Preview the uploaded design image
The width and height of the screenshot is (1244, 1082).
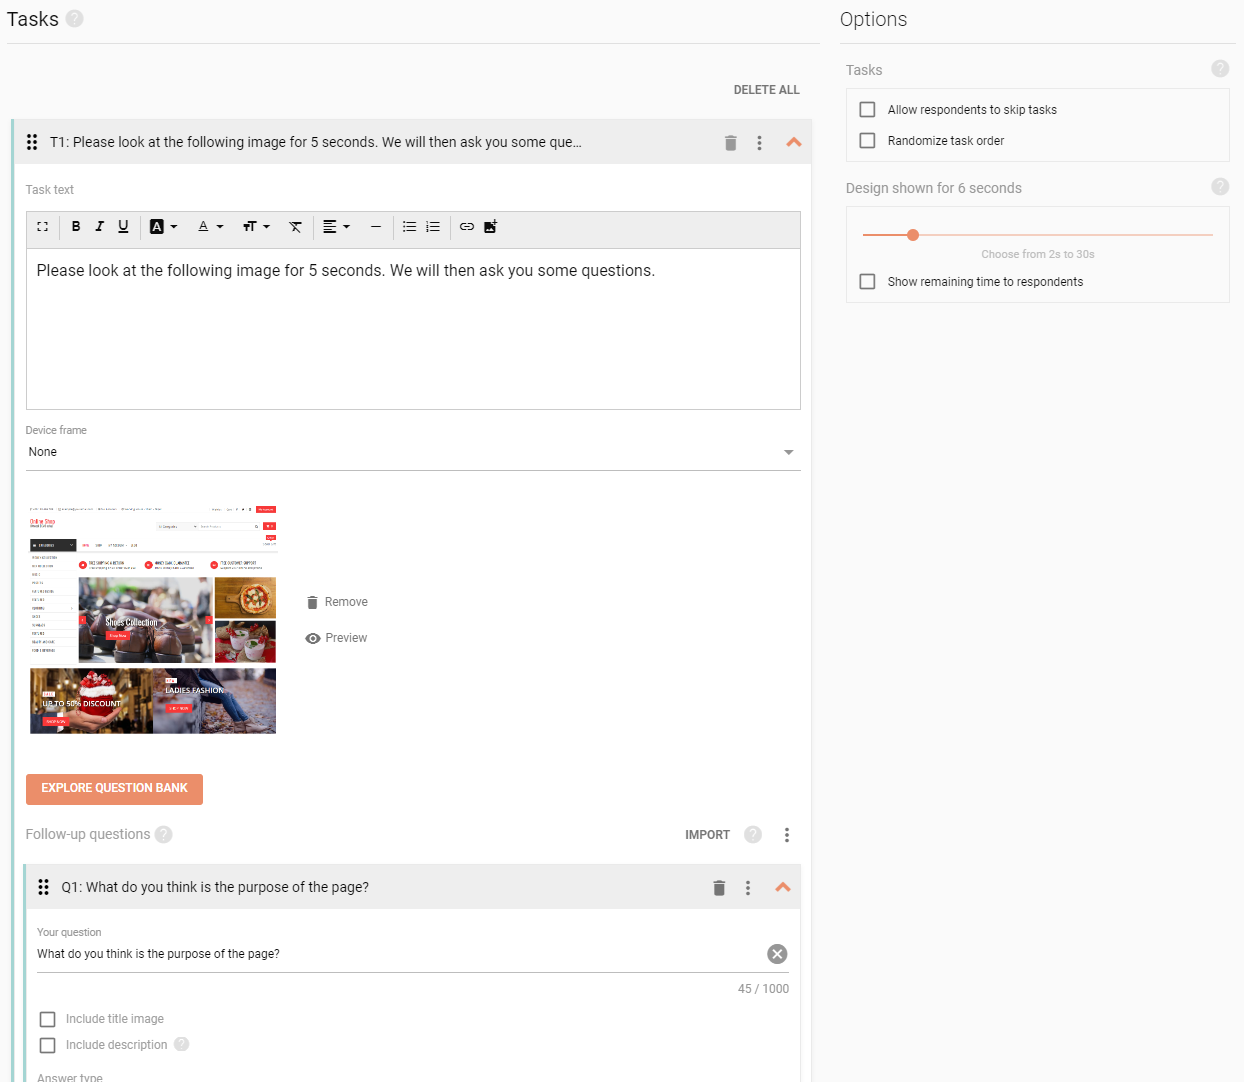click(x=337, y=638)
